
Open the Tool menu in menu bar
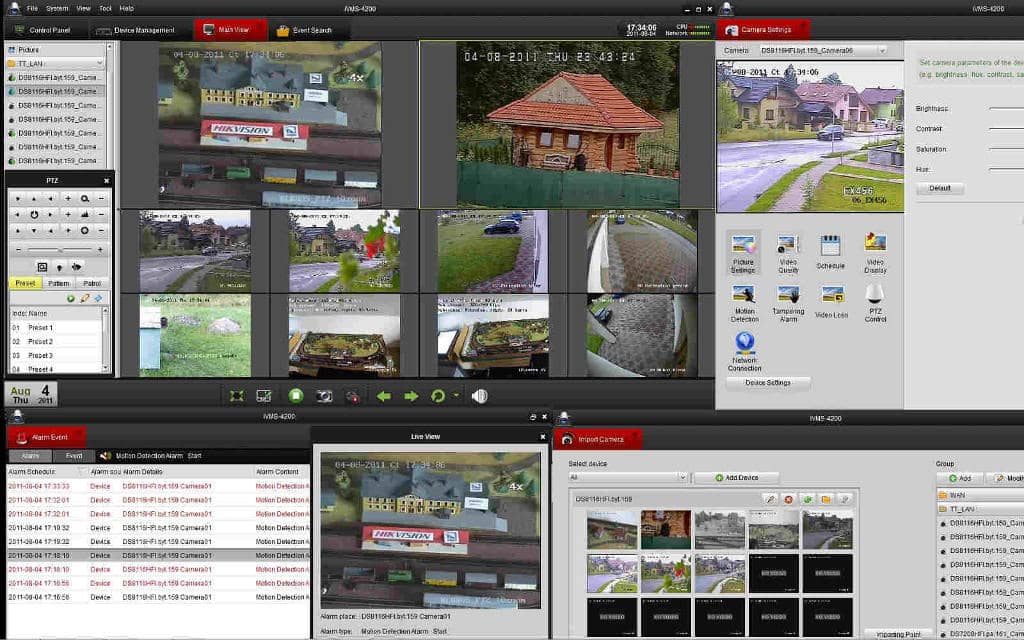pos(105,8)
